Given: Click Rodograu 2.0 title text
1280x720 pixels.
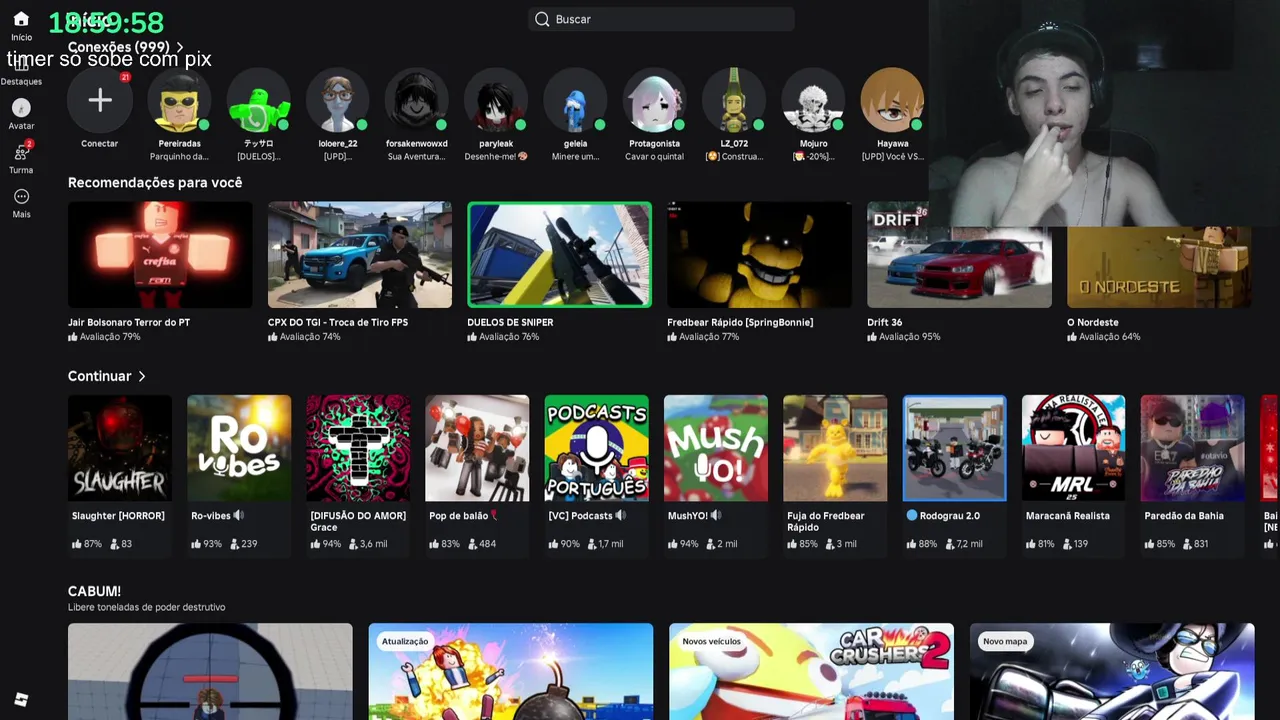Looking at the screenshot, I should pyautogui.click(x=950, y=516).
